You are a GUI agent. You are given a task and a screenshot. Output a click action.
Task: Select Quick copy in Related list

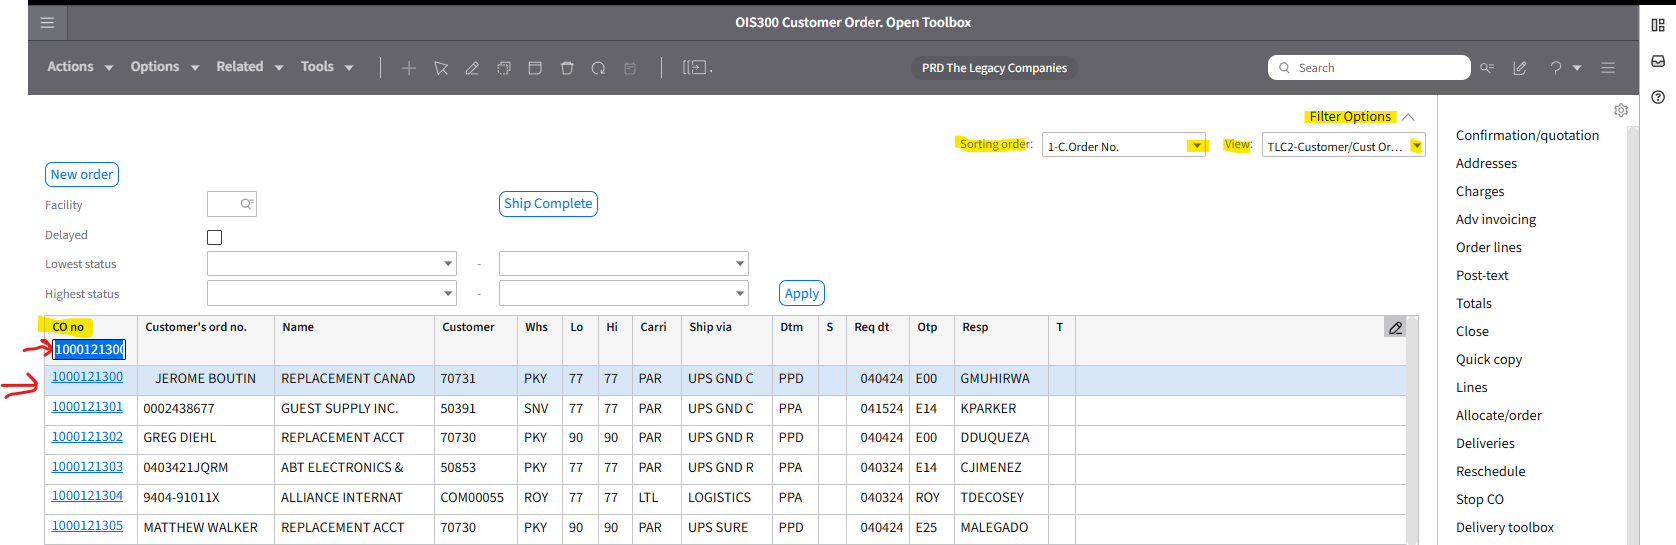[x=1488, y=359]
